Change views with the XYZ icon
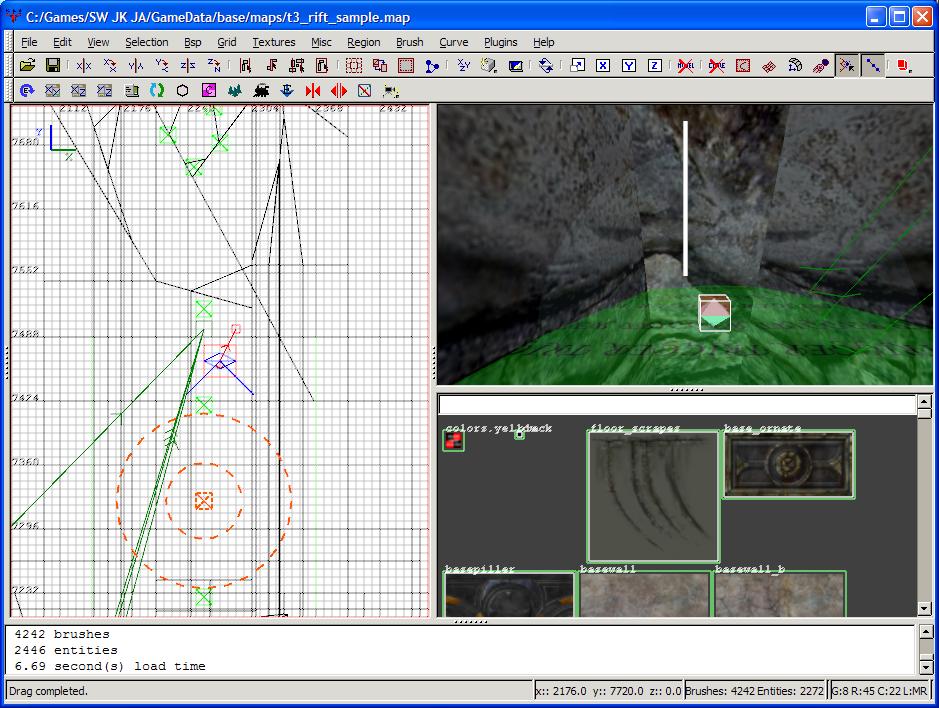This screenshot has width=939, height=708. [464, 65]
